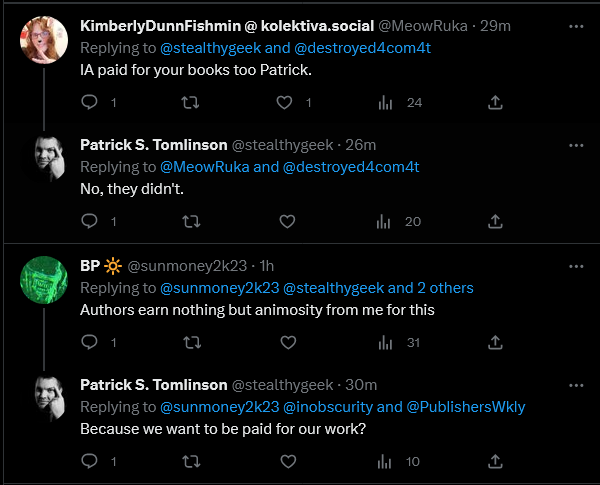Open the @destroyed4com4t mention in KimberlyDunnFishmin's tweet

[362, 48]
